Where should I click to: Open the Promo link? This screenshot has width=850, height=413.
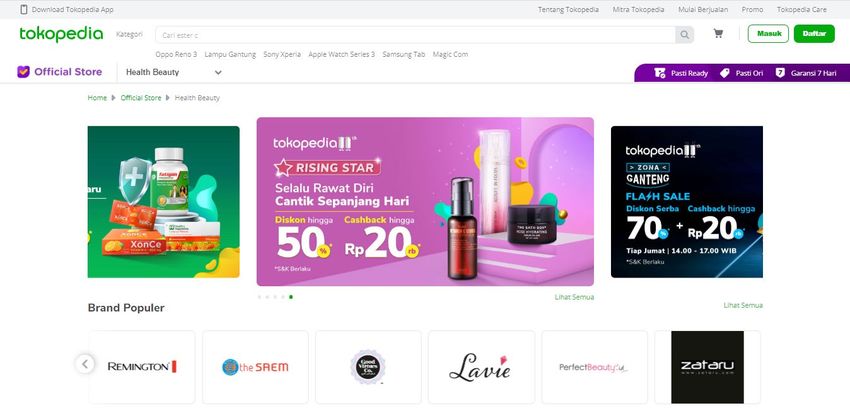[752, 9]
